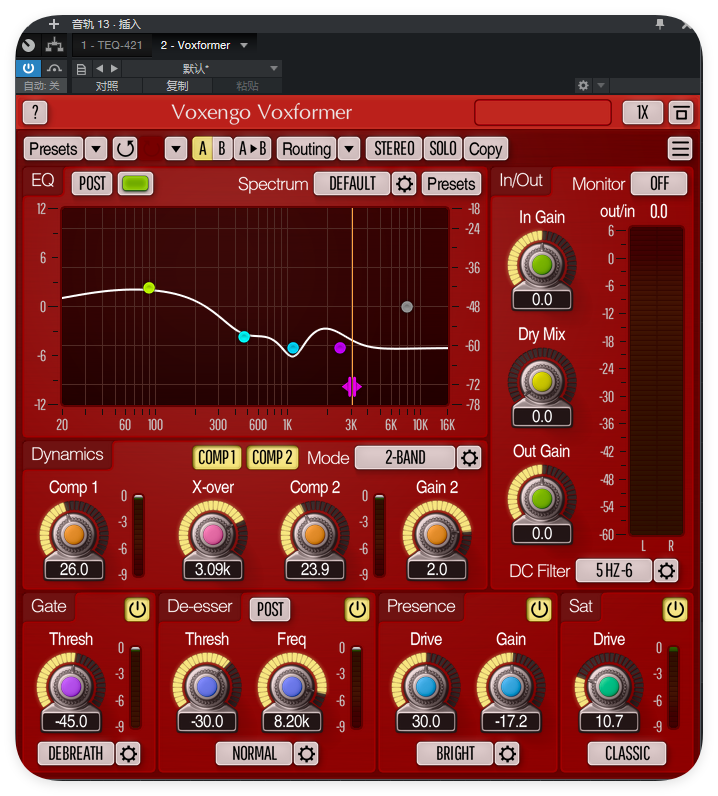Viewport: 718px width, 796px height.
Task: Click the 对照 compare menu item
Action: (107, 86)
